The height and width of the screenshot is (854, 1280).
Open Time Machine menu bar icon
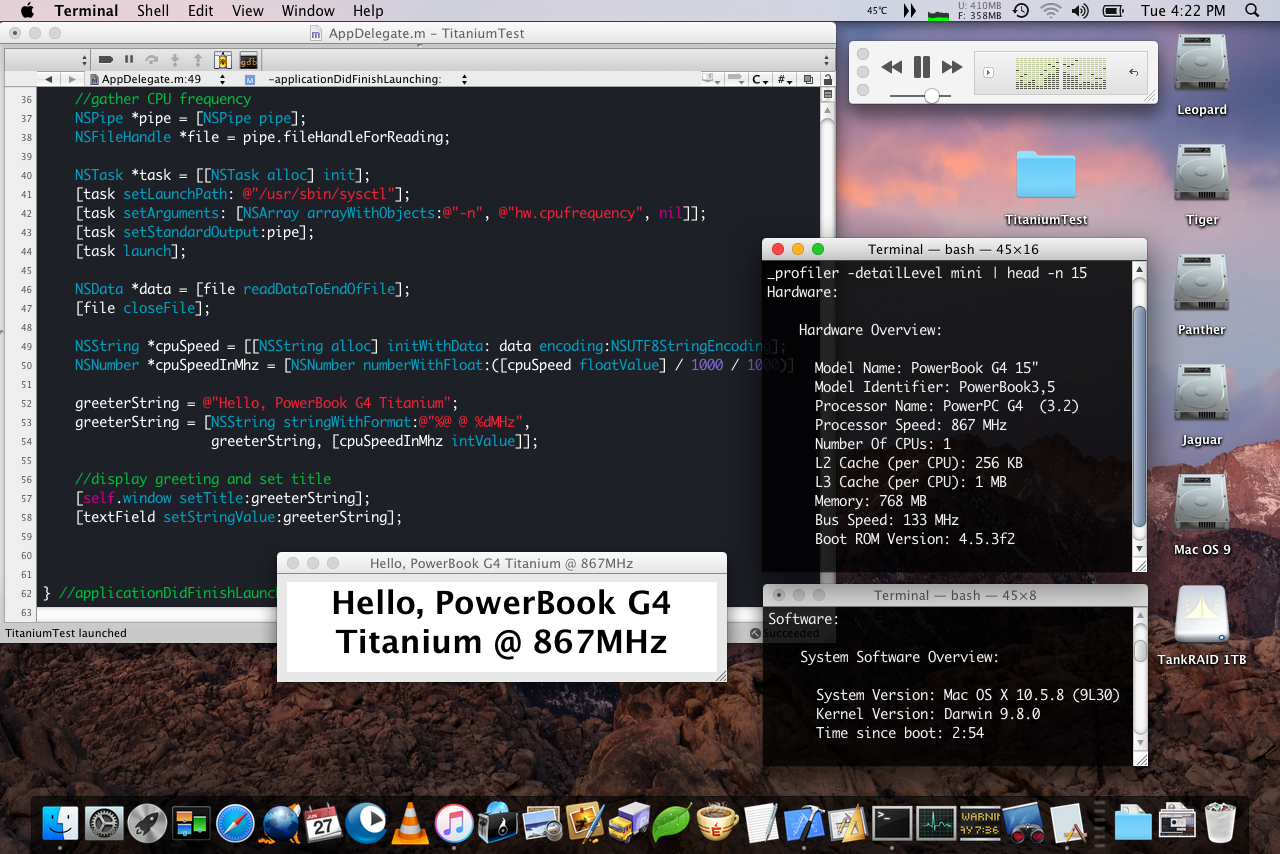[1020, 11]
